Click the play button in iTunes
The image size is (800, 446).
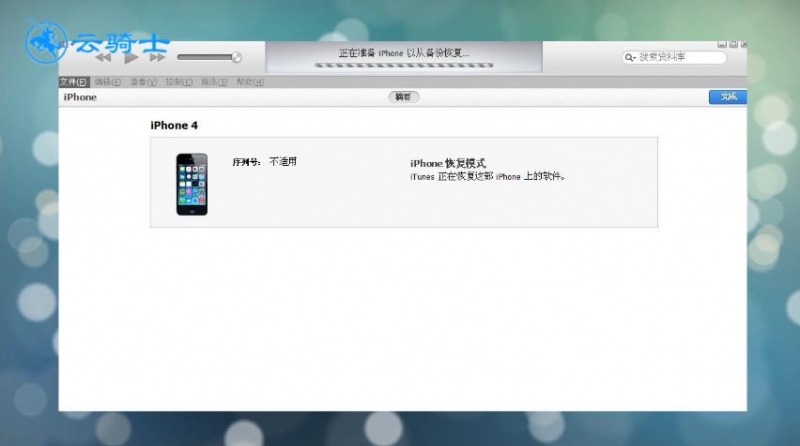131,57
